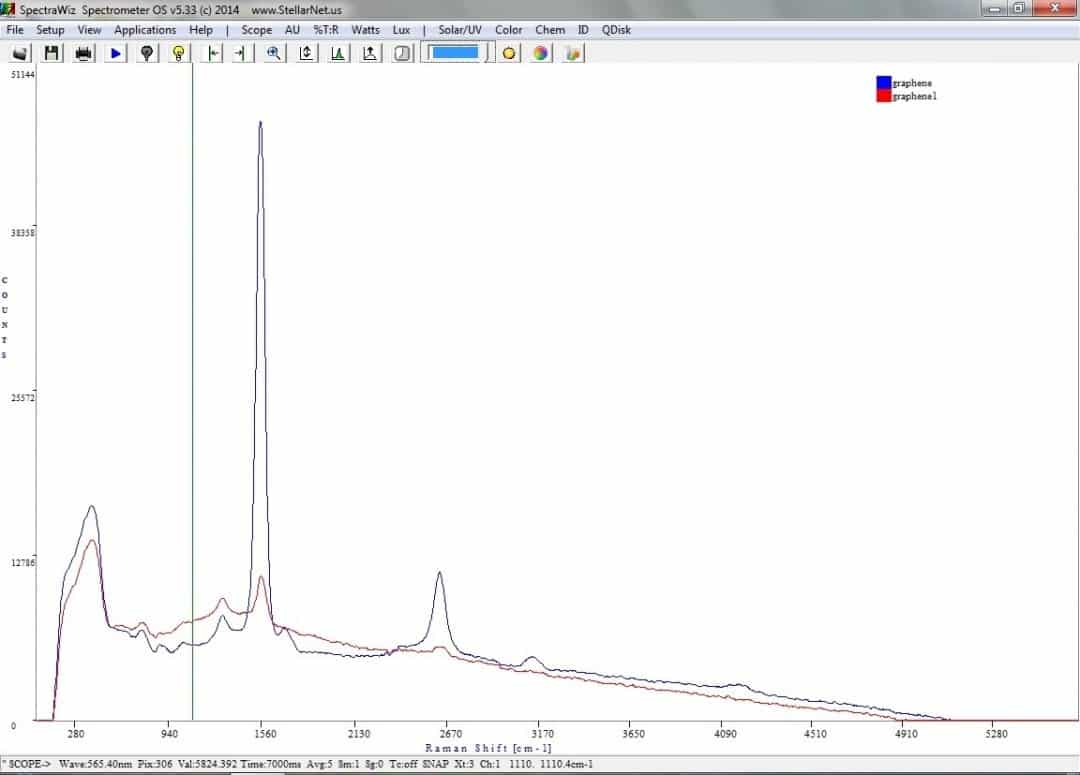This screenshot has height=775, width=1080.
Task: Open the Scope menu
Action: tap(257, 30)
